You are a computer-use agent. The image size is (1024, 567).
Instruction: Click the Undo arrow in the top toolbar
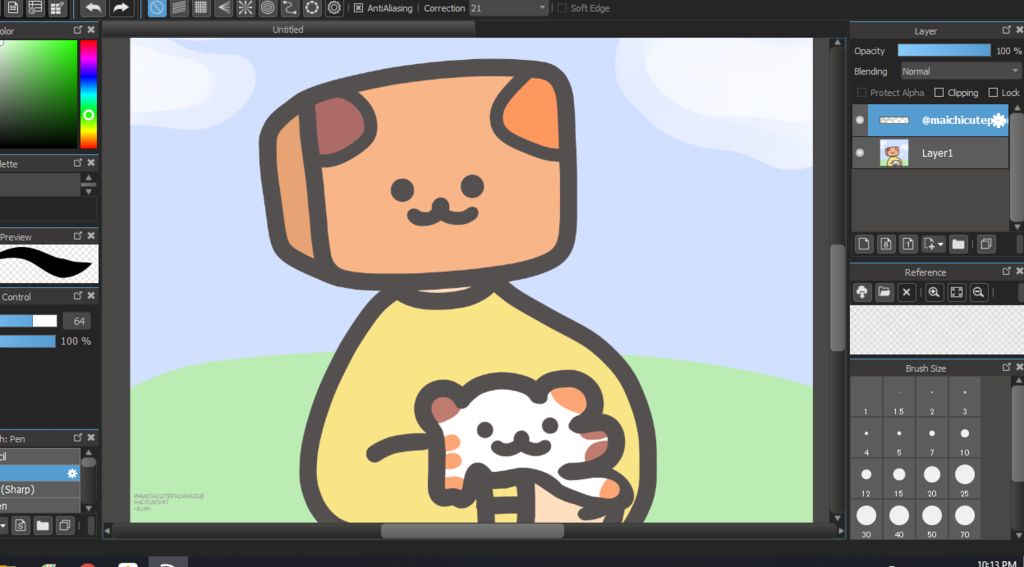[x=94, y=8]
